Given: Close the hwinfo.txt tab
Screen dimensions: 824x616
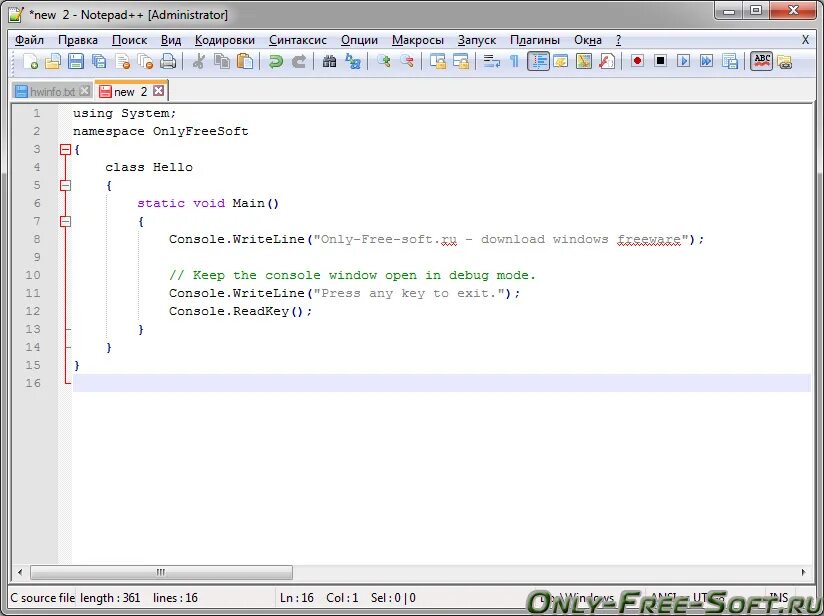Looking at the screenshot, I should click(85, 91).
